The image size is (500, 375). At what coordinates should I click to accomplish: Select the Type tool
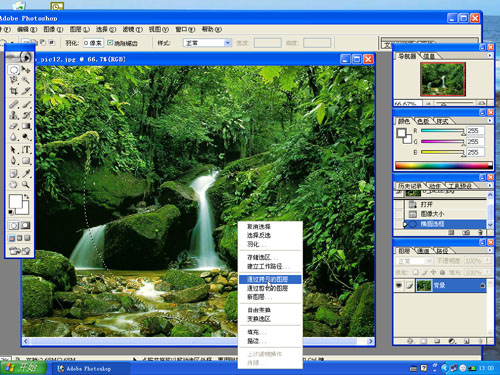26,150
